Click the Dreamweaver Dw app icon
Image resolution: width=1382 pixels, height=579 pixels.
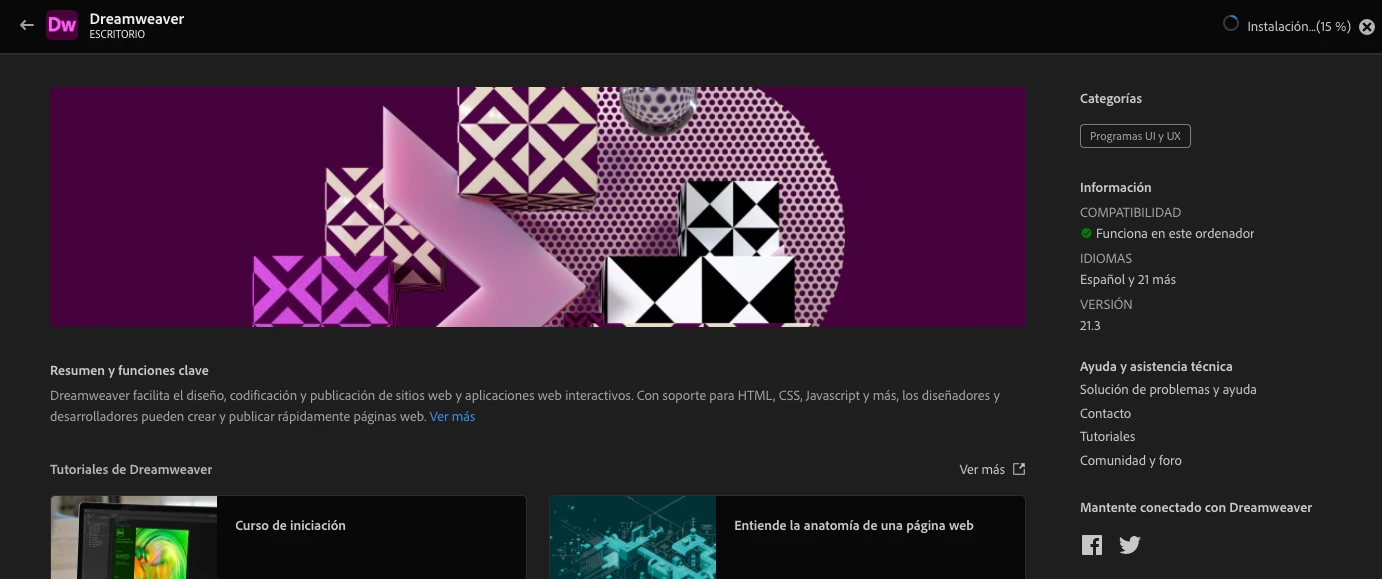tap(62, 26)
